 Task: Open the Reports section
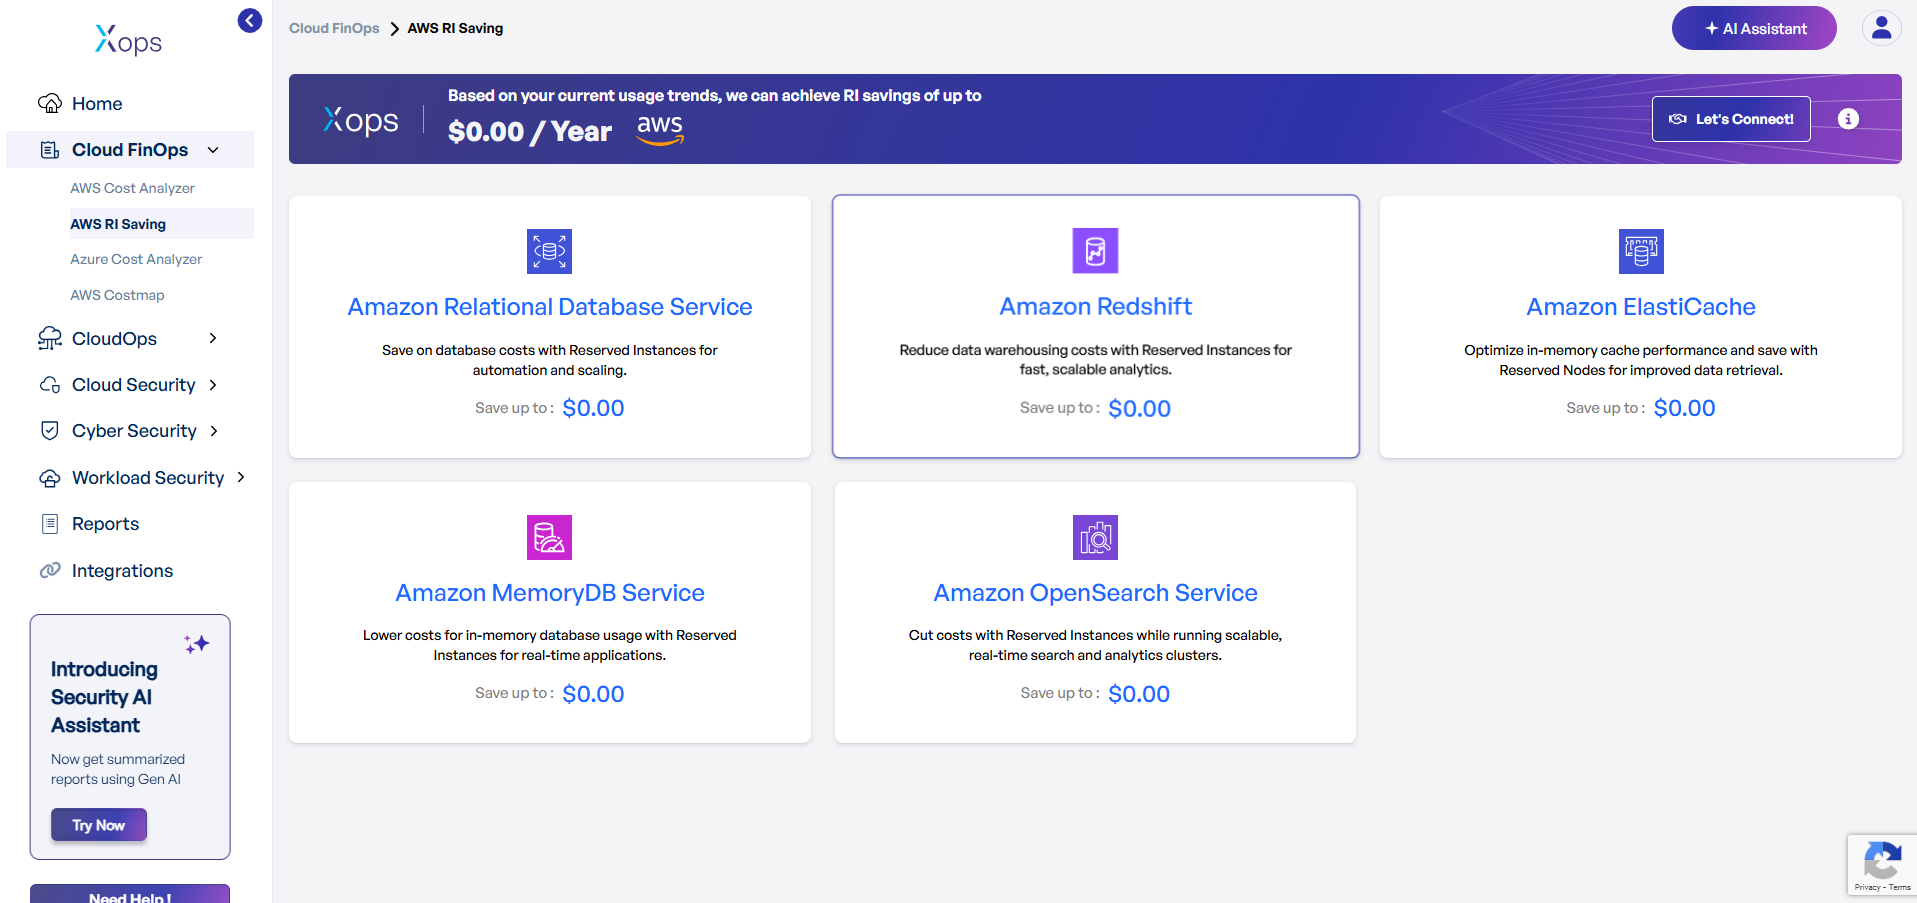click(x=105, y=524)
